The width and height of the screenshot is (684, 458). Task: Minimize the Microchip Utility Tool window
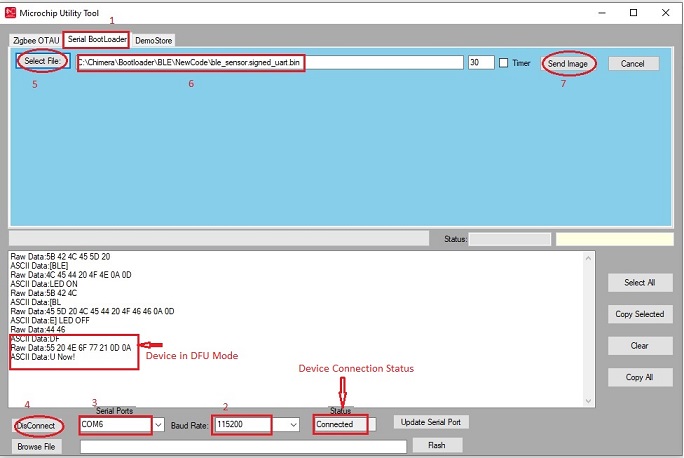[x=602, y=13]
